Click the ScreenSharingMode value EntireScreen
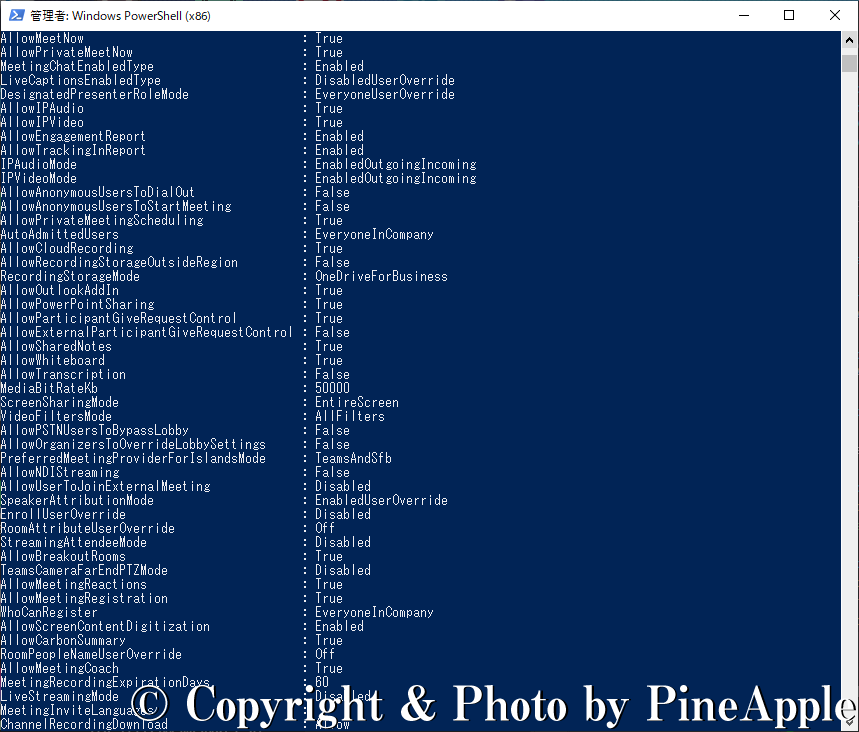The height and width of the screenshot is (732, 859). click(x=356, y=402)
